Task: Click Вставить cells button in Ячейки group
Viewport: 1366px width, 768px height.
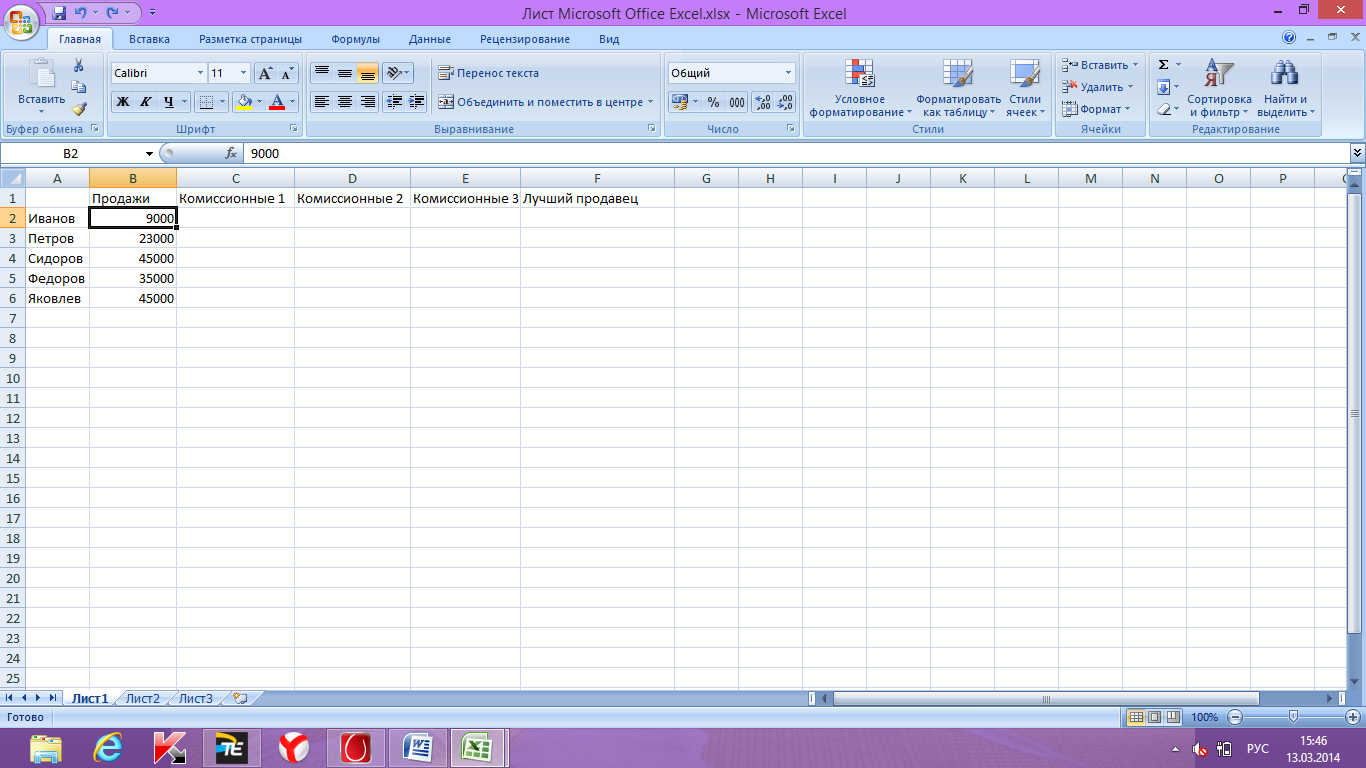Action: click(1100, 65)
